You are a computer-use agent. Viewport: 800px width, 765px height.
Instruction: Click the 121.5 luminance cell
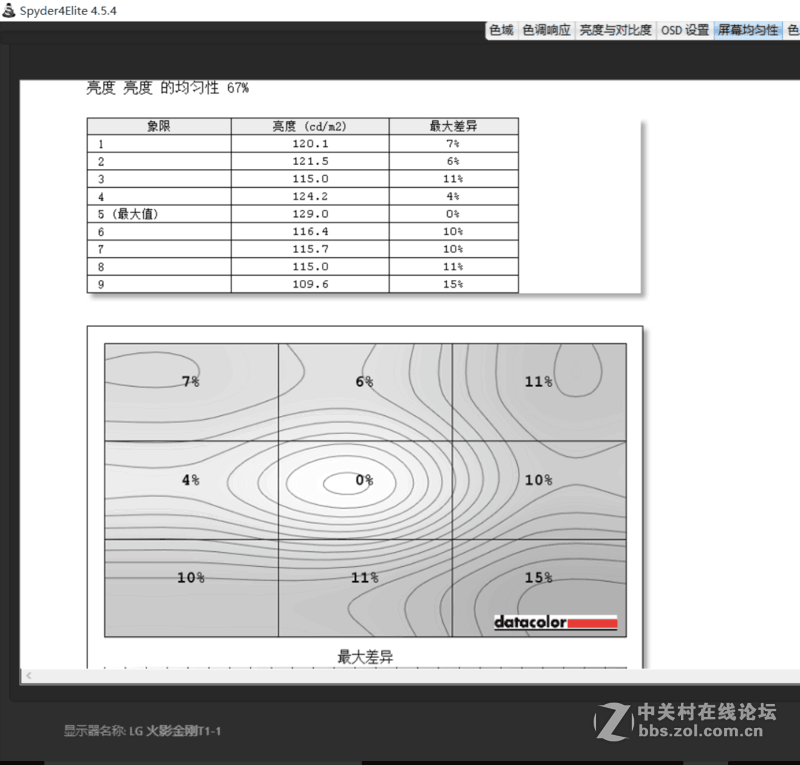coord(310,161)
